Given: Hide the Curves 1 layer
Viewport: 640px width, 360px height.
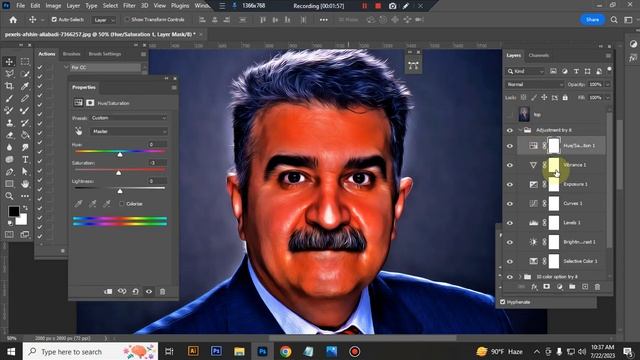Looking at the screenshot, I should [509, 204].
